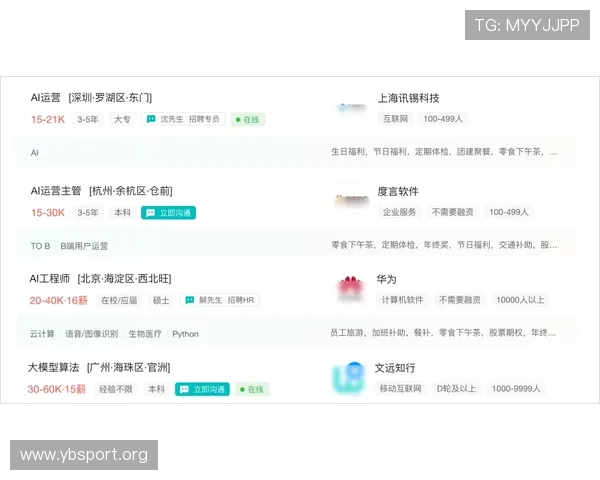Image resolution: width=600 pixels, height=480 pixels.
Task: Click 沈先生 招聘专员 recruiter tag
Action: pos(183,119)
